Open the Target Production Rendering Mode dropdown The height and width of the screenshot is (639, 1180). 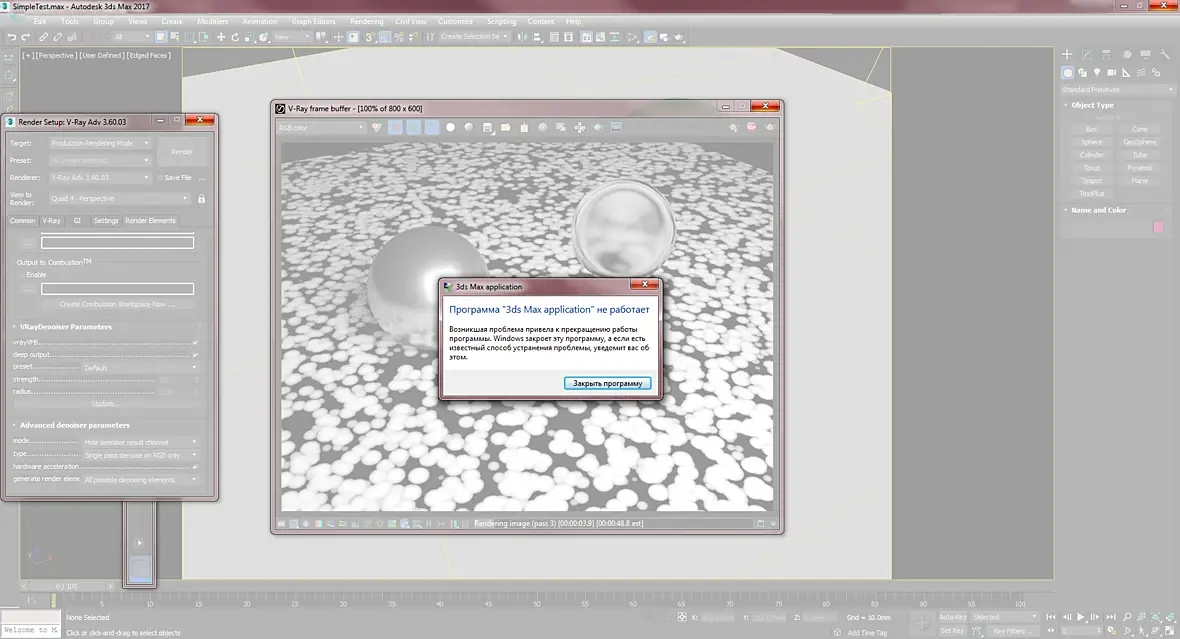pyautogui.click(x=99, y=143)
